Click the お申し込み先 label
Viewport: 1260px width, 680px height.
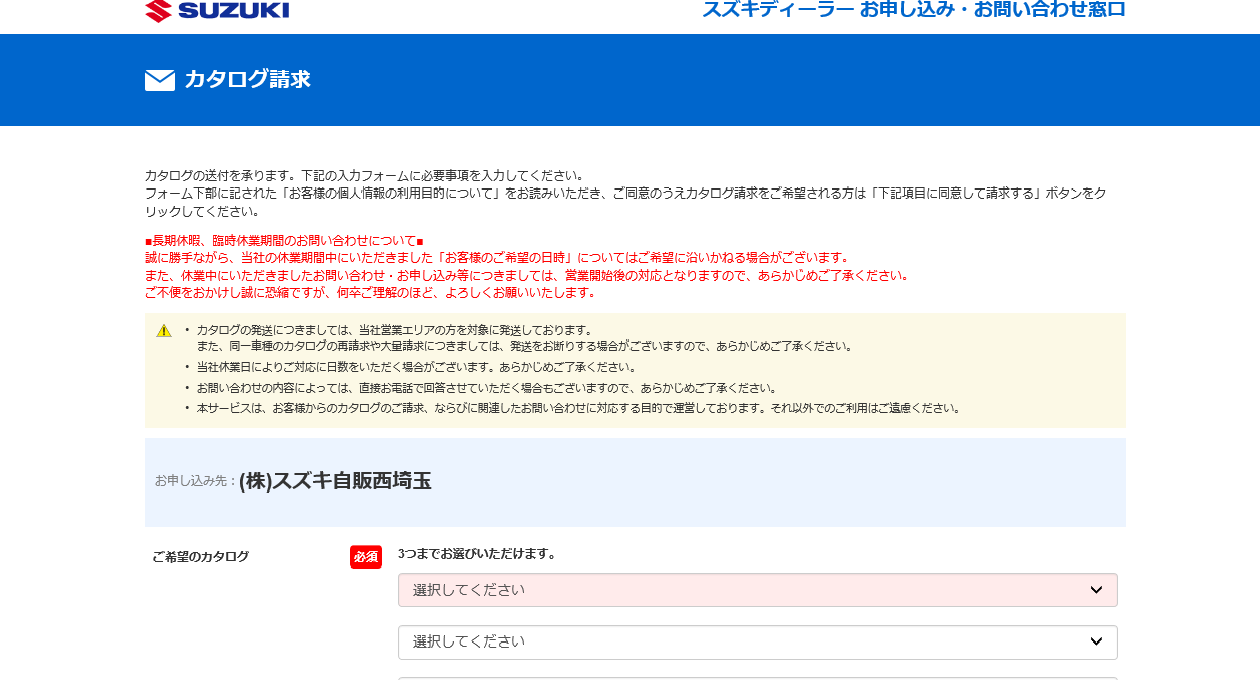(195, 481)
